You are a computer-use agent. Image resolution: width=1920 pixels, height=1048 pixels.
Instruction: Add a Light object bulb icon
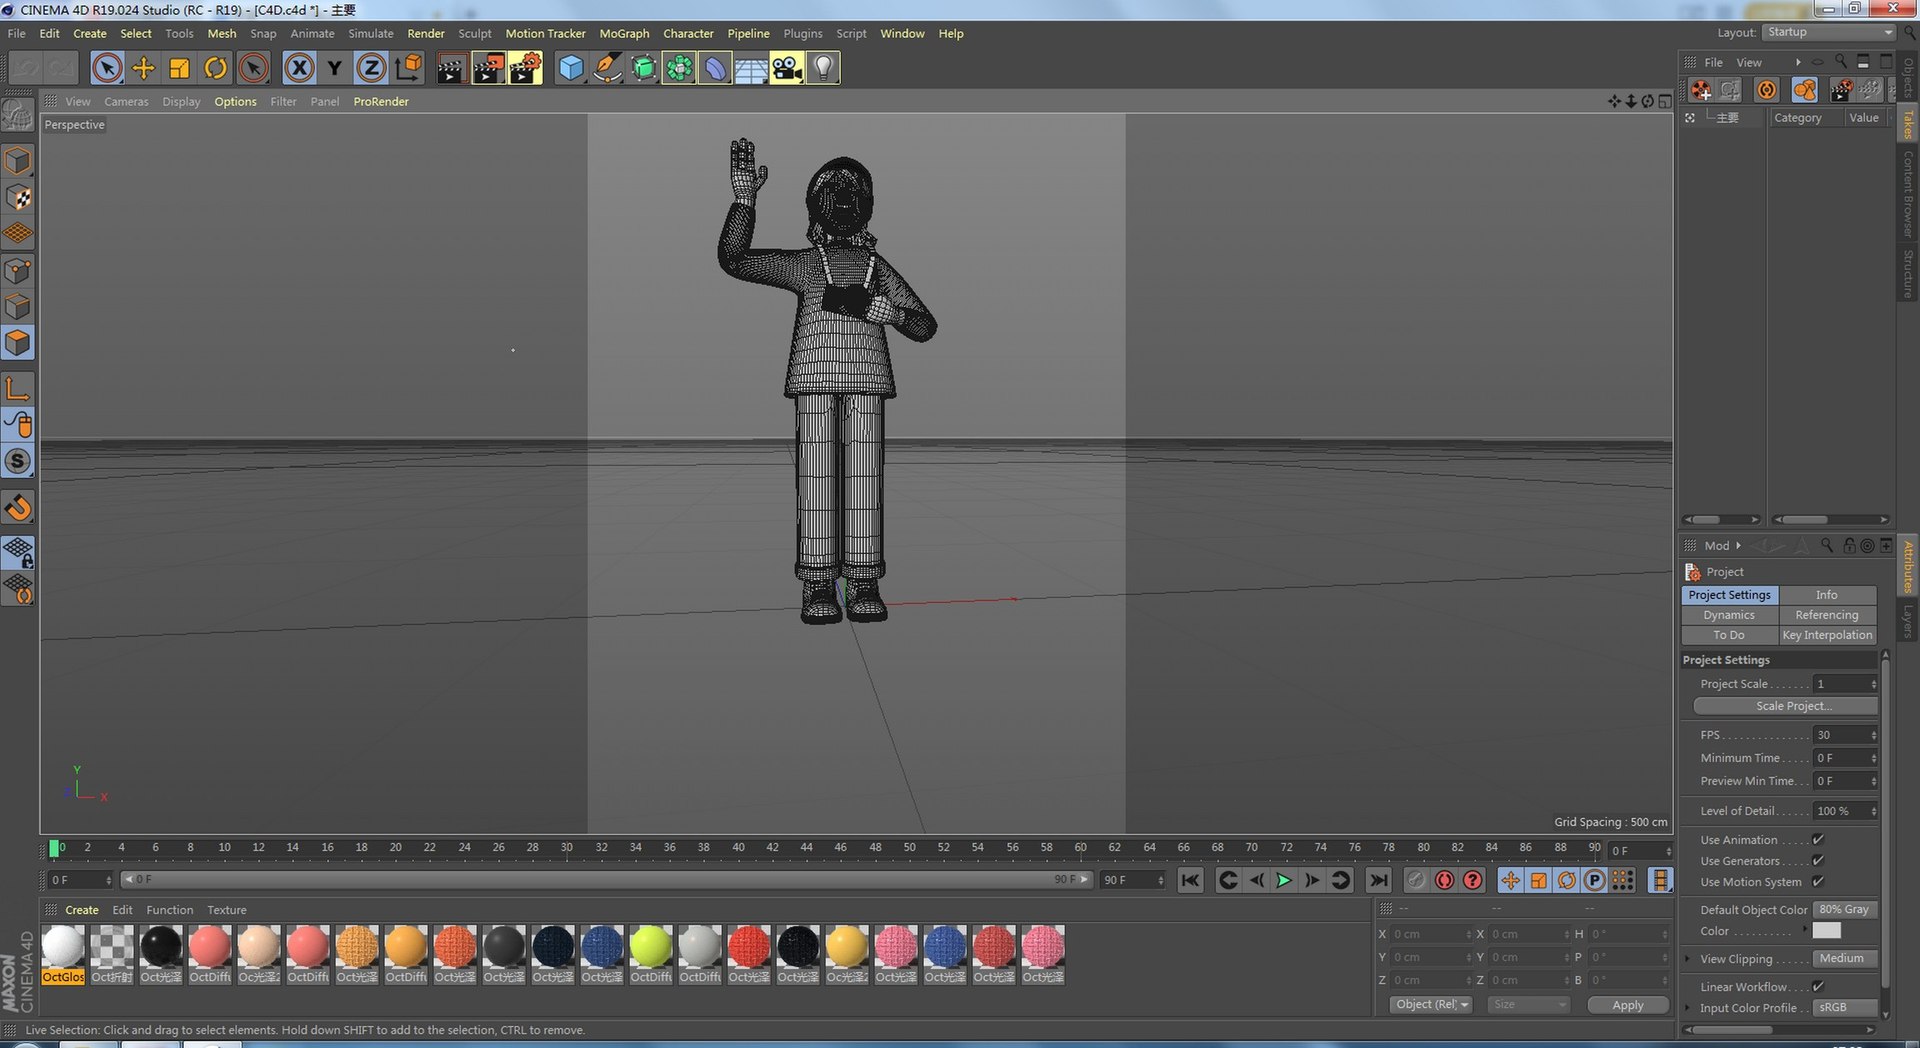(x=823, y=68)
